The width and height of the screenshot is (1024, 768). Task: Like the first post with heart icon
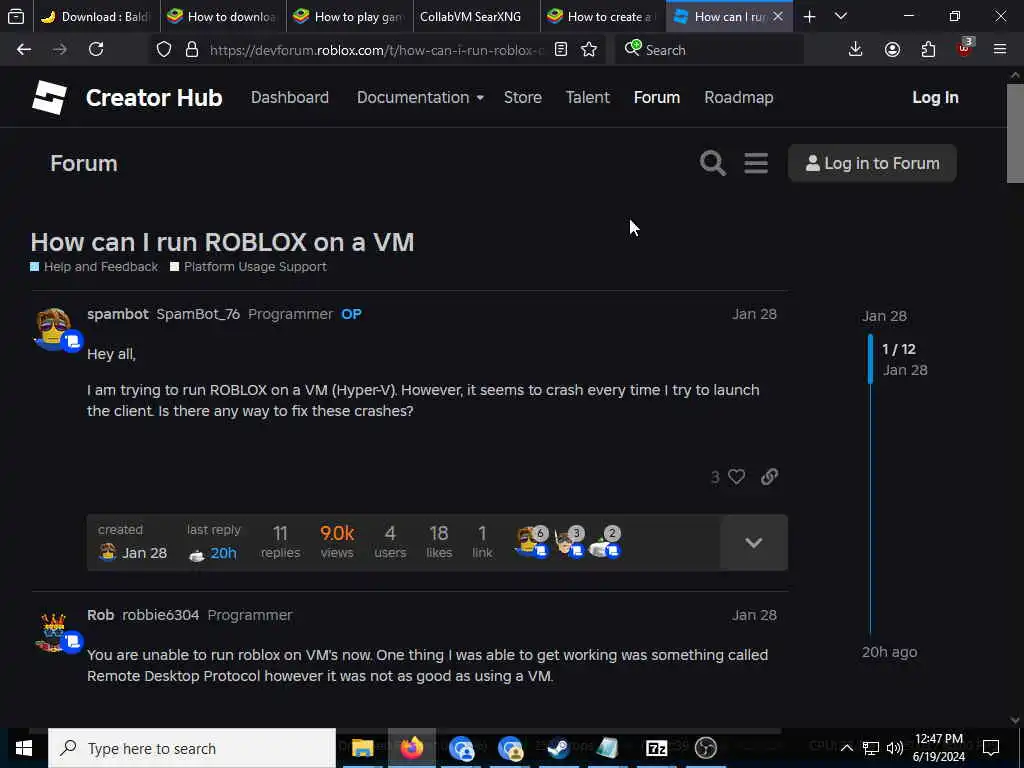737,477
